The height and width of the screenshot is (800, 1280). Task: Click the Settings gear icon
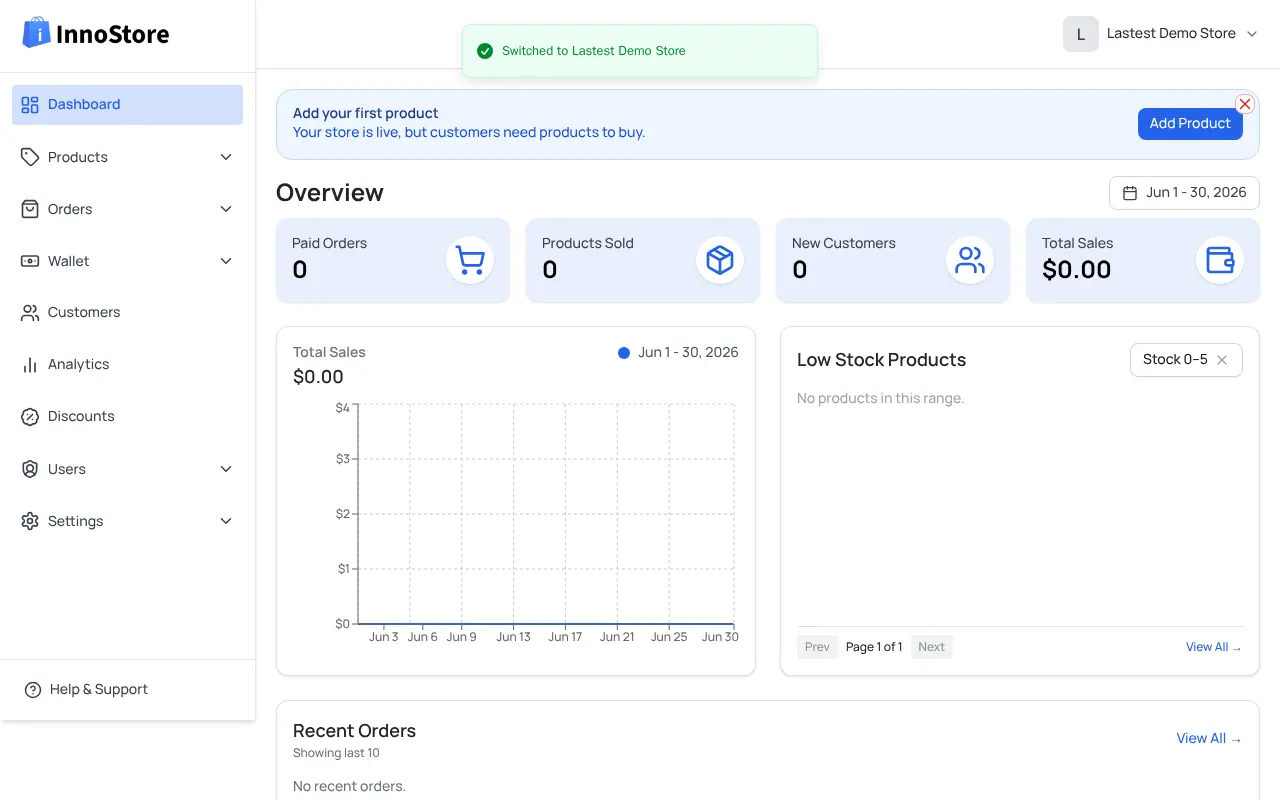tap(30, 521)
